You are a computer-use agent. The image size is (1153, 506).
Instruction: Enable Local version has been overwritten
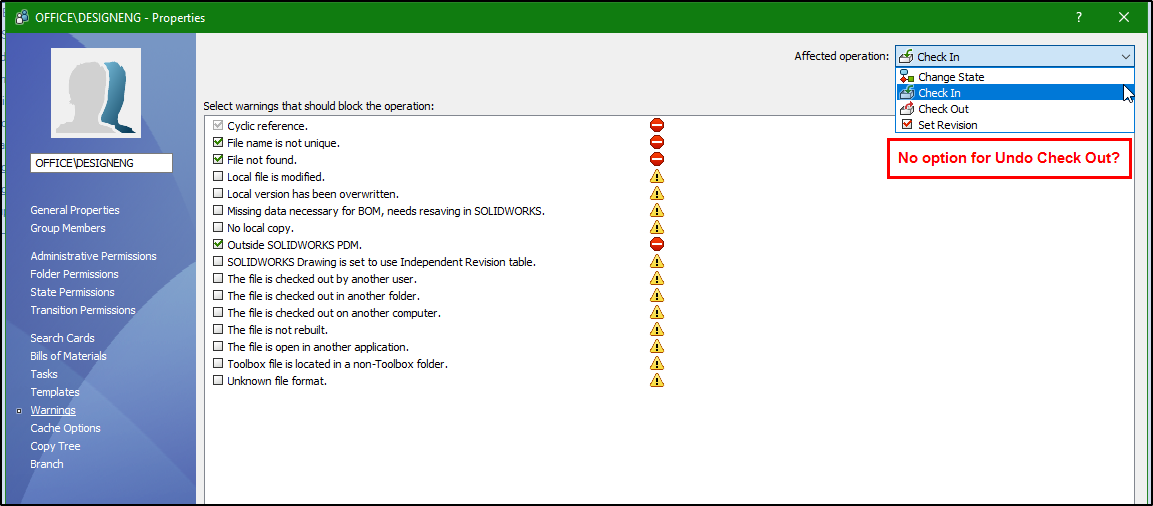[218, 193]
